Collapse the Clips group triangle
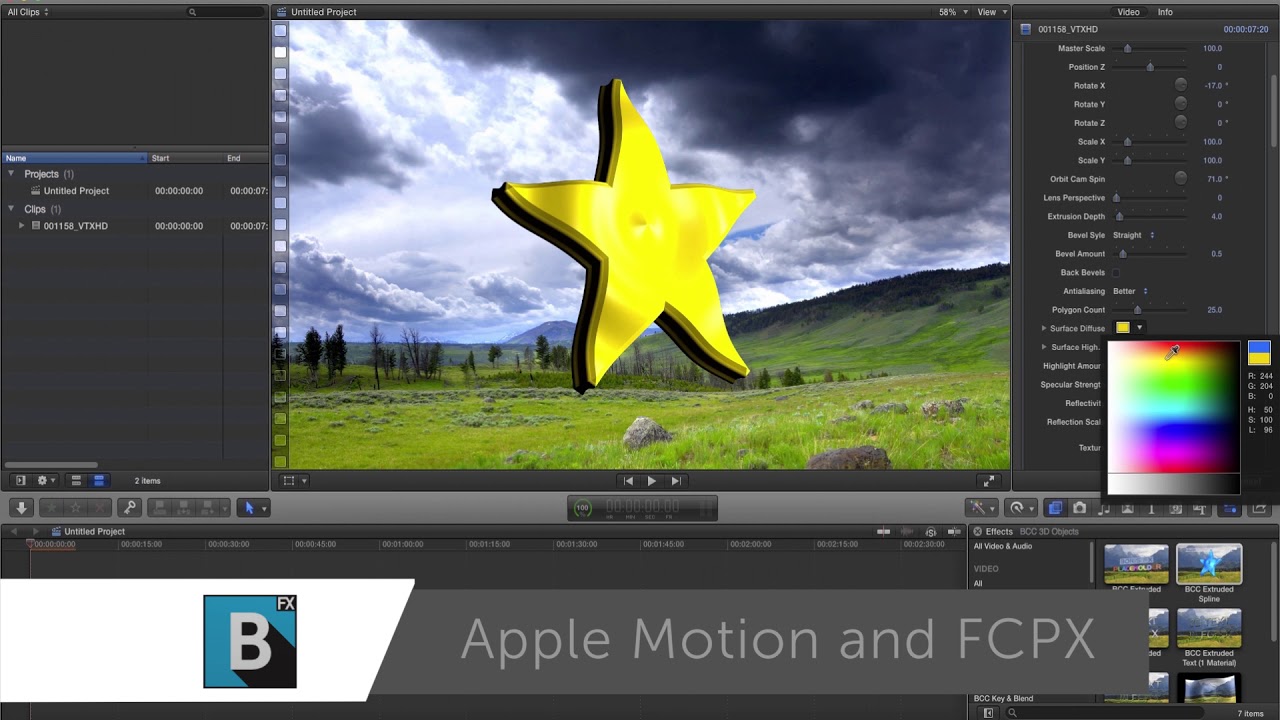The width and height of the screenshot is (1280, 720). pyautogui.click(x=12, y=209)
